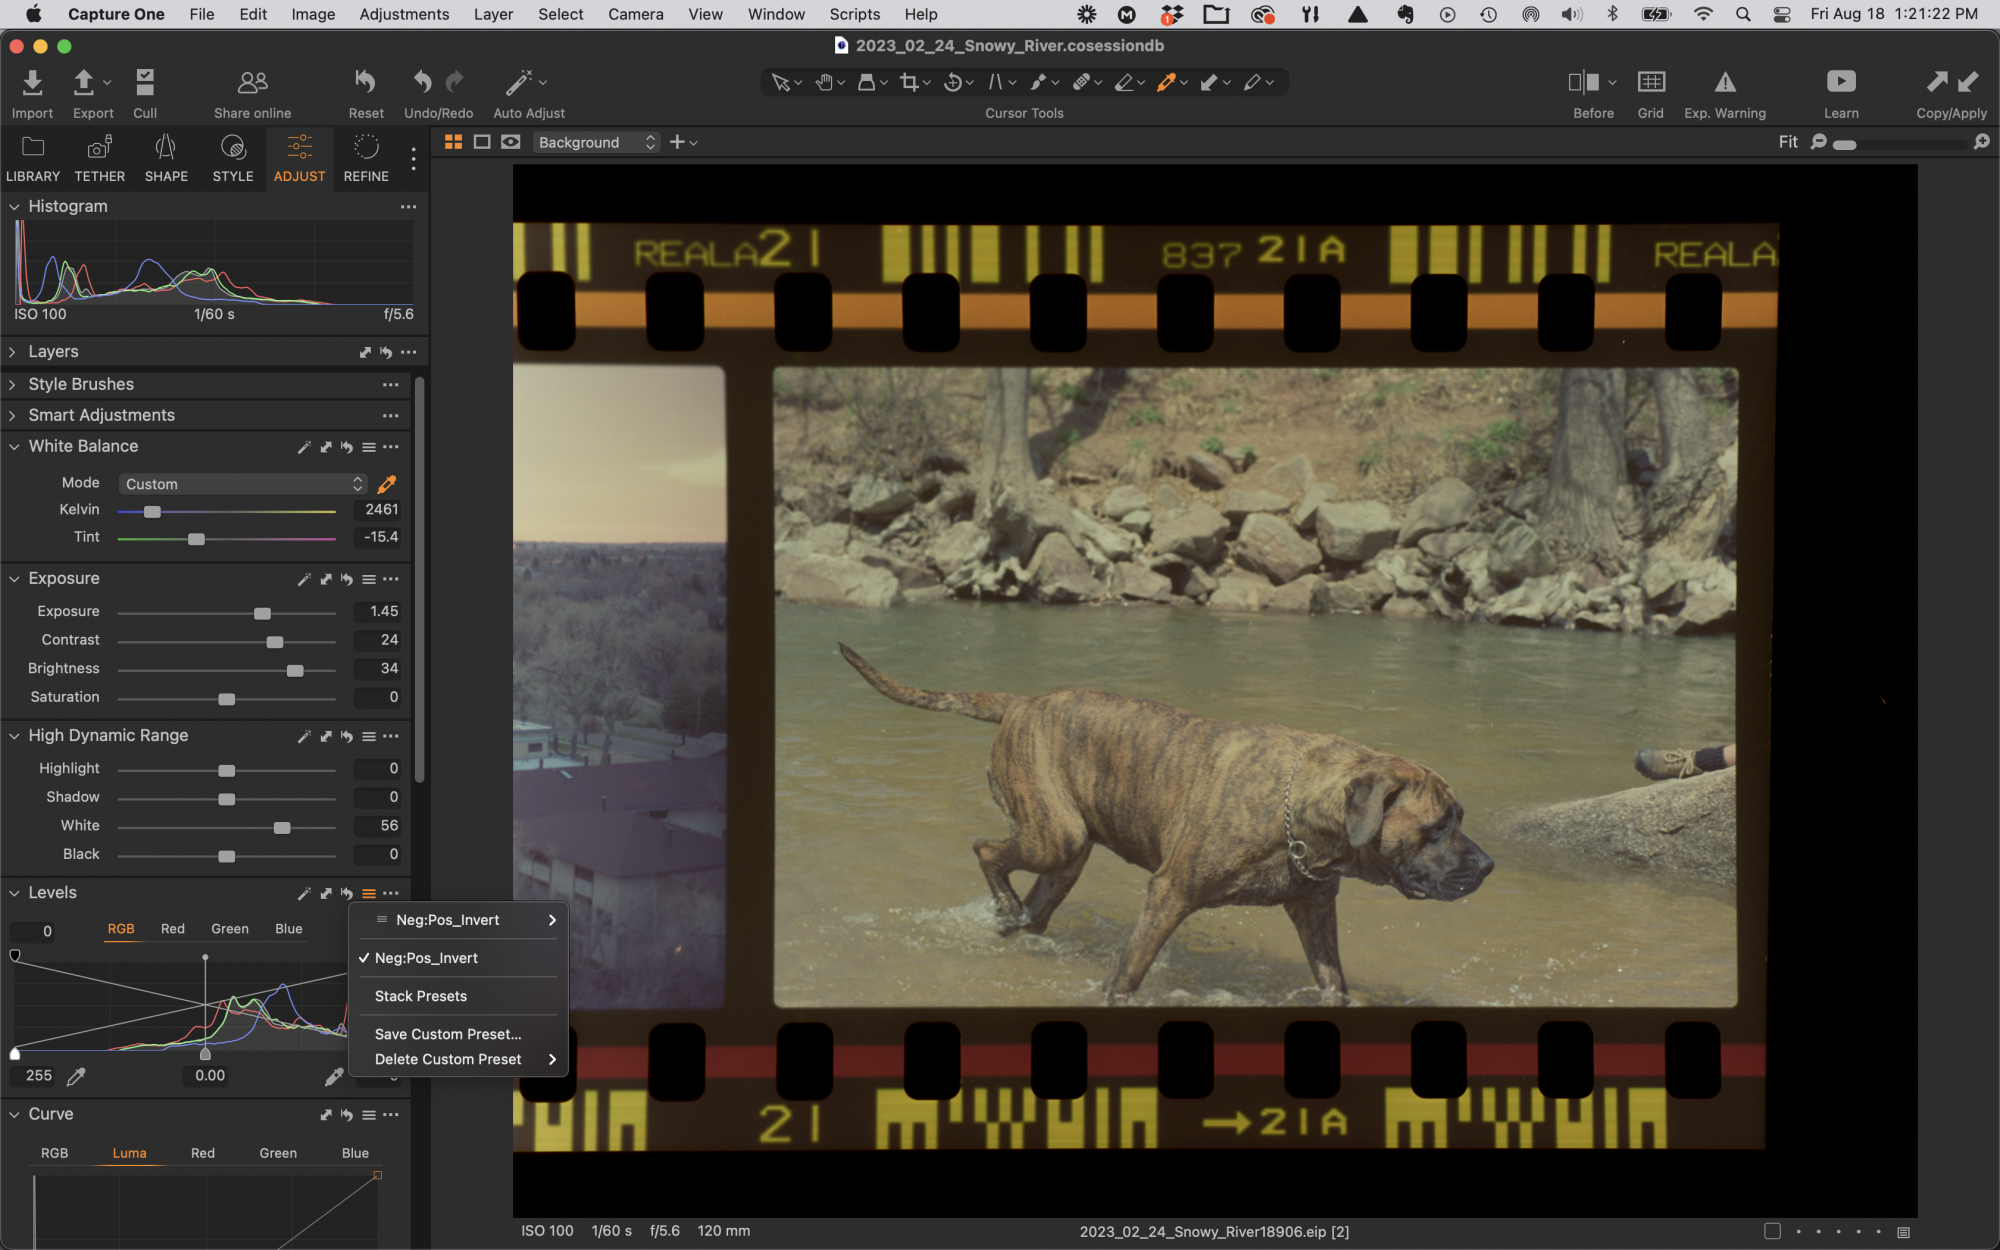Open the Adjustments menu

404,14
